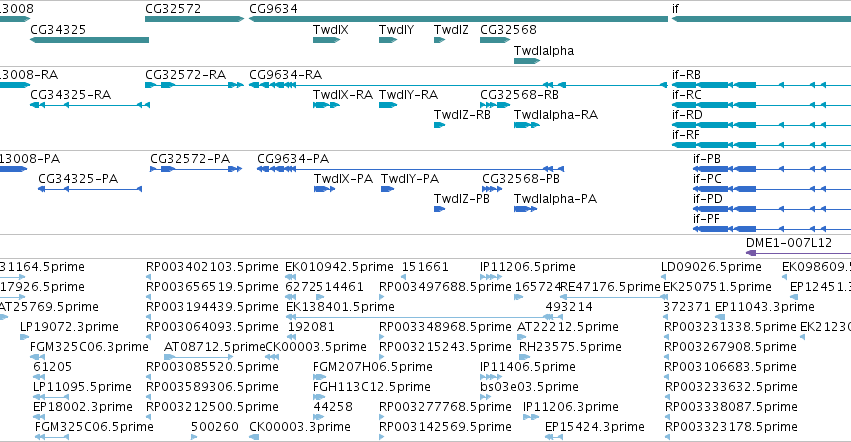Click the CG9634 gene label
Image resolution: width=851 pixels, height=442 pixels.
click(273, 9)
